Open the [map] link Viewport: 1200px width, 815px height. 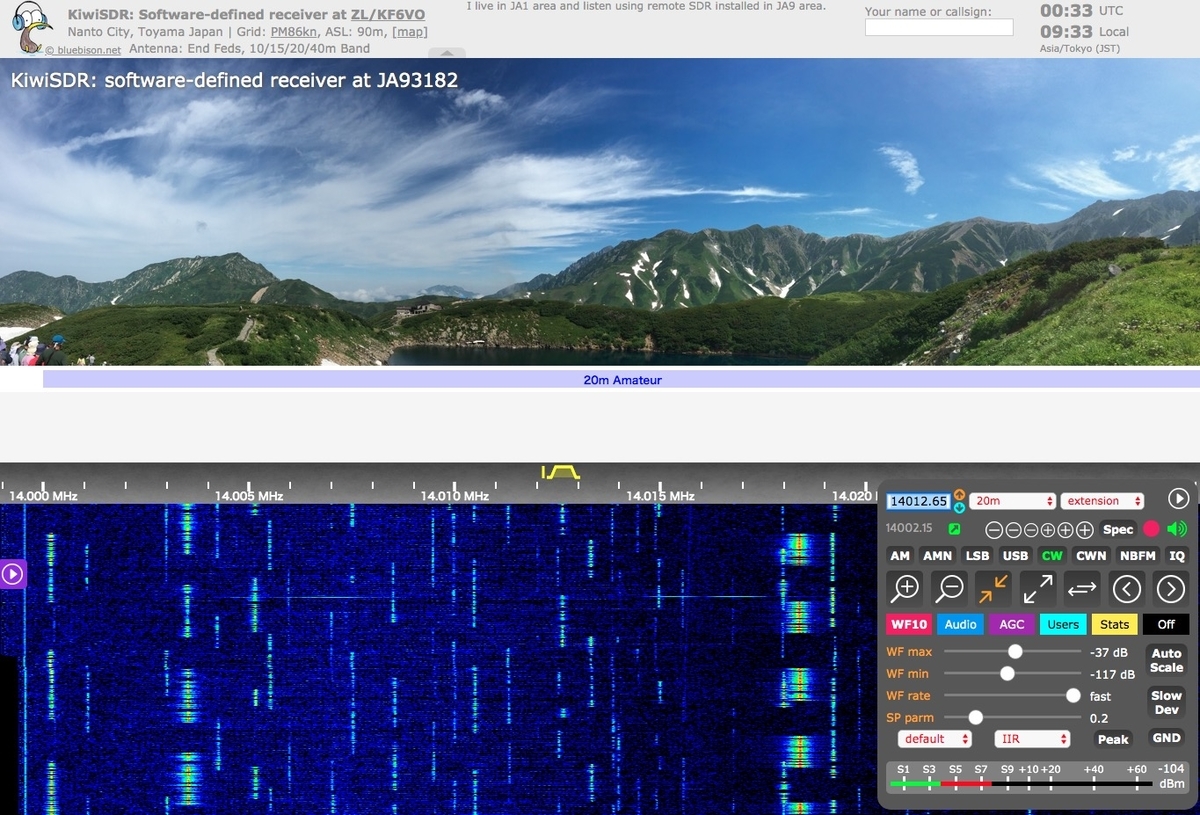coord(409,31)
